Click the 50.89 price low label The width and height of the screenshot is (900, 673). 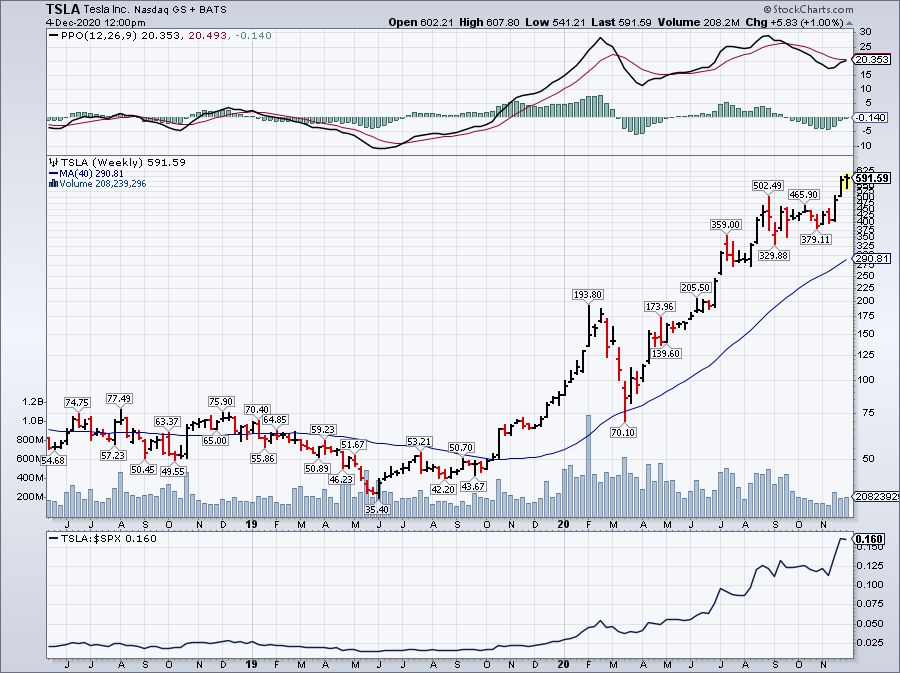coord(317,468)
